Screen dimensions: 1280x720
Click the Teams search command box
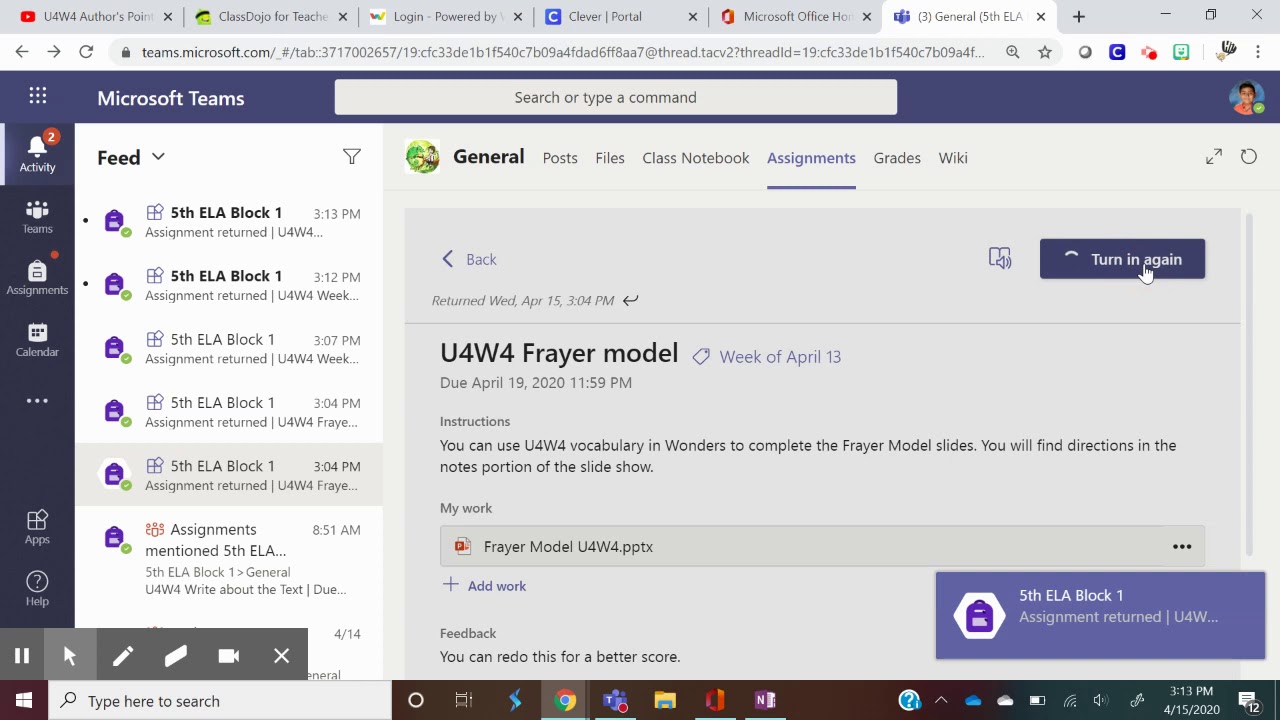point(616,97)
